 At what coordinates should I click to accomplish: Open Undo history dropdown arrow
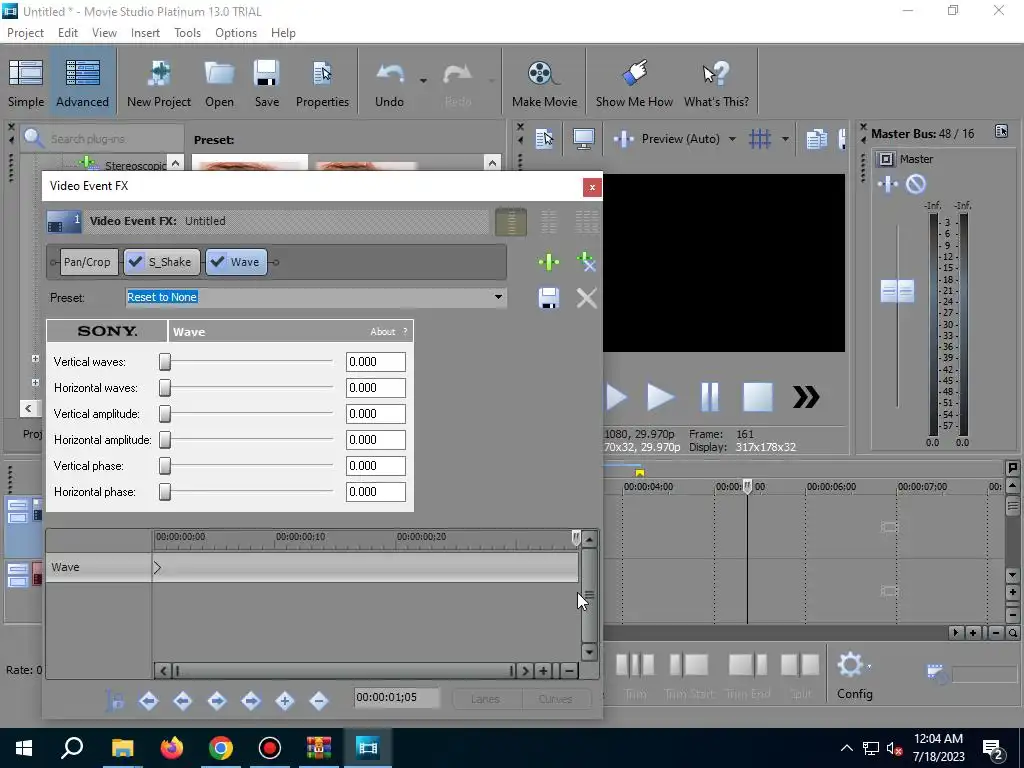point(423,81)
